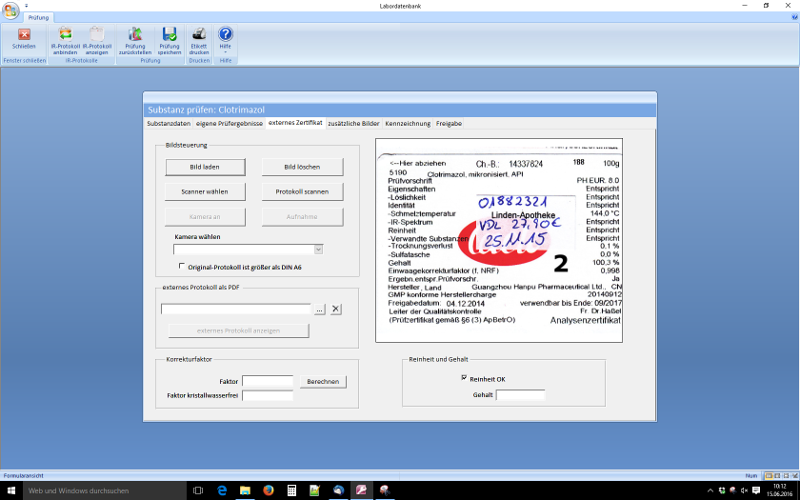Open the Hilfe help icon
The height and width of the screenshot is (500, 800).
click(225, 35)
